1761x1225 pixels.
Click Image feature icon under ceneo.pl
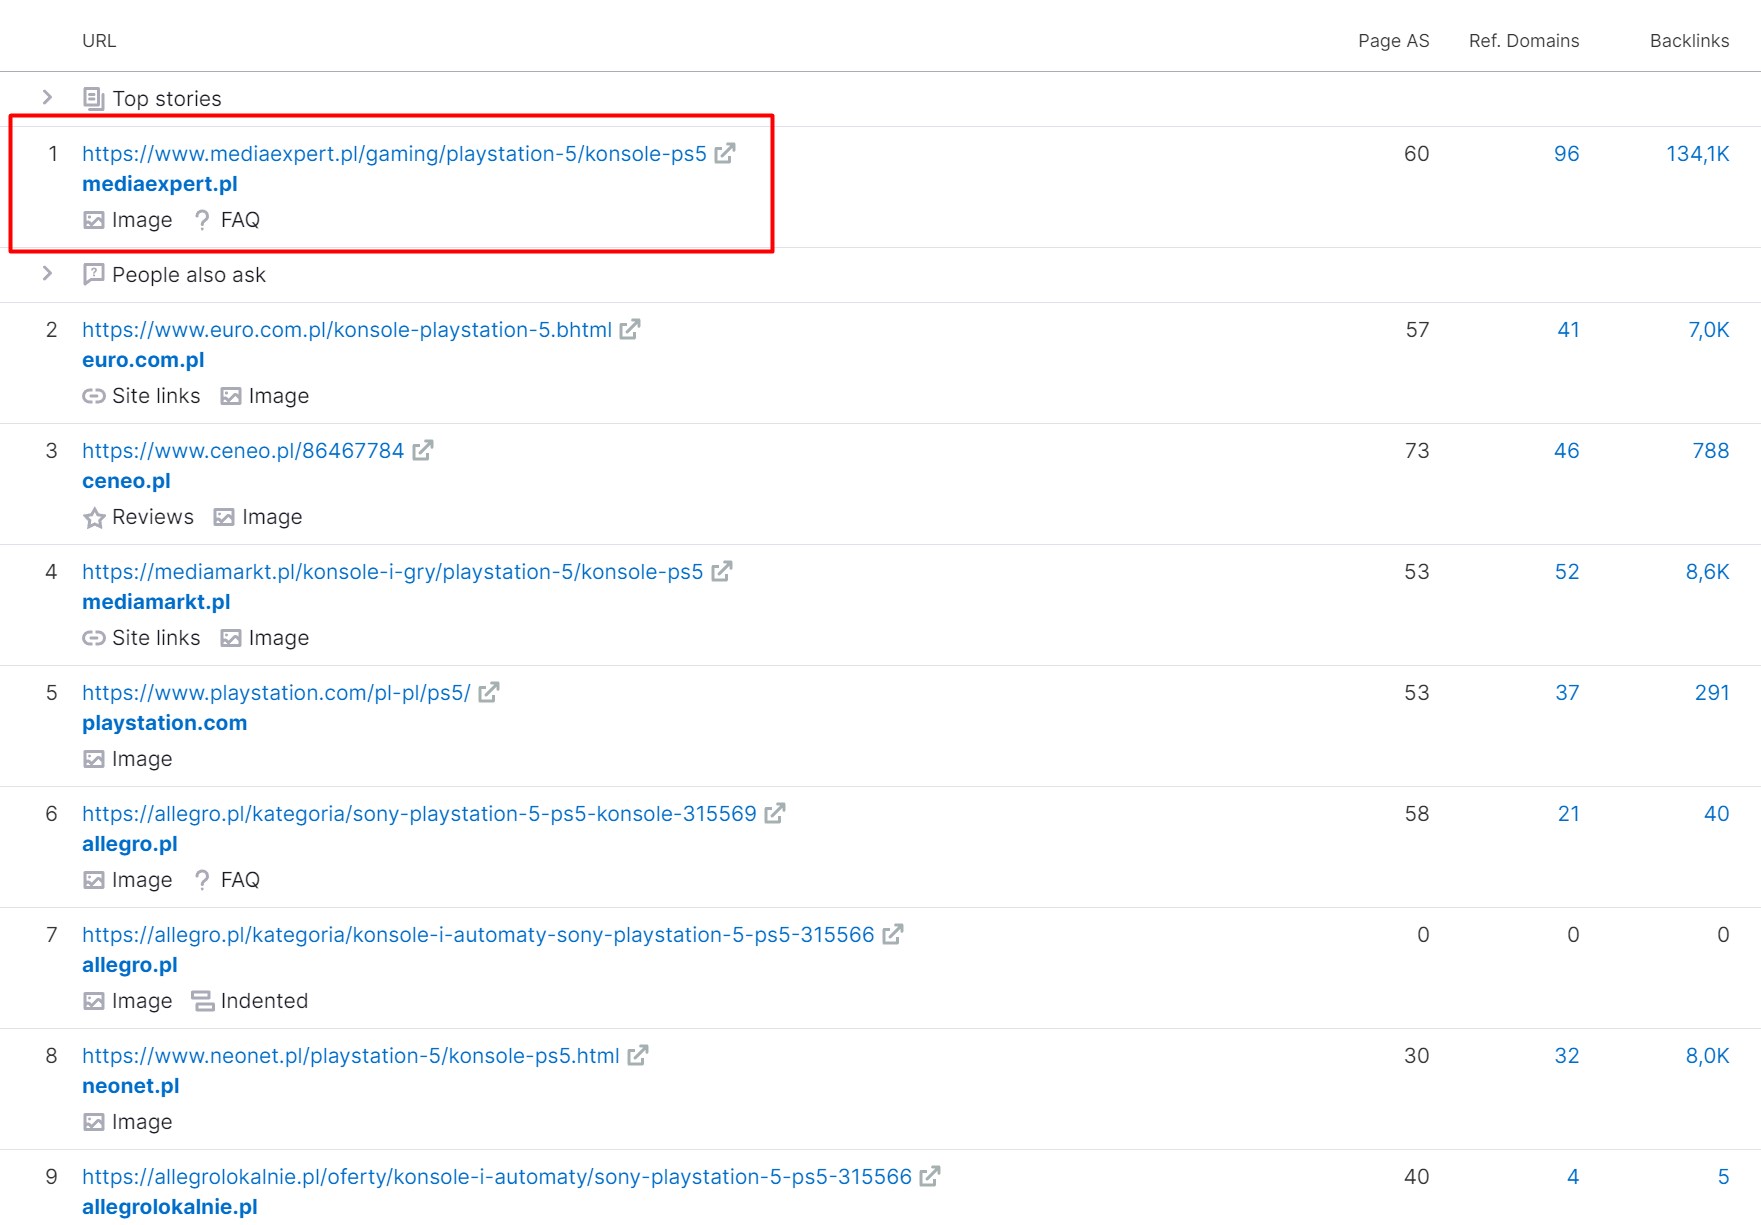(224, 517)
